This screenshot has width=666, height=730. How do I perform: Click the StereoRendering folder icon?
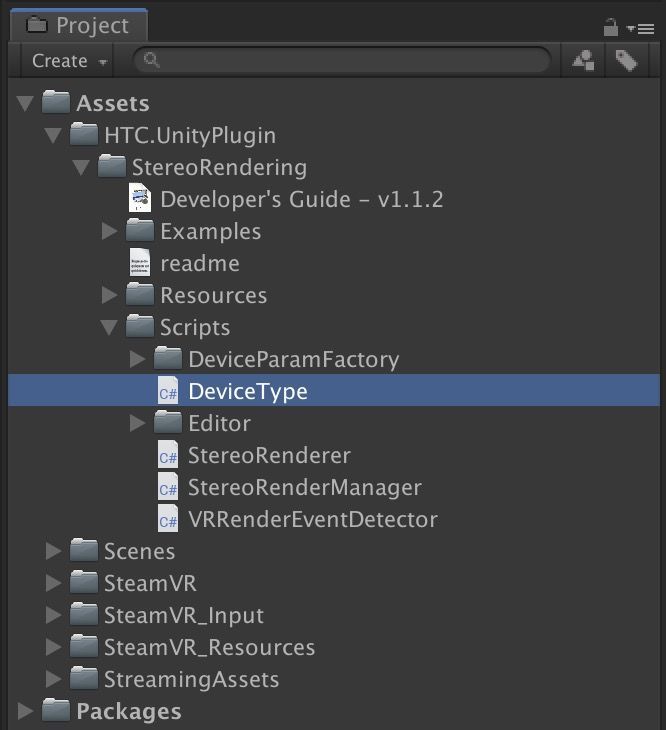112,166
